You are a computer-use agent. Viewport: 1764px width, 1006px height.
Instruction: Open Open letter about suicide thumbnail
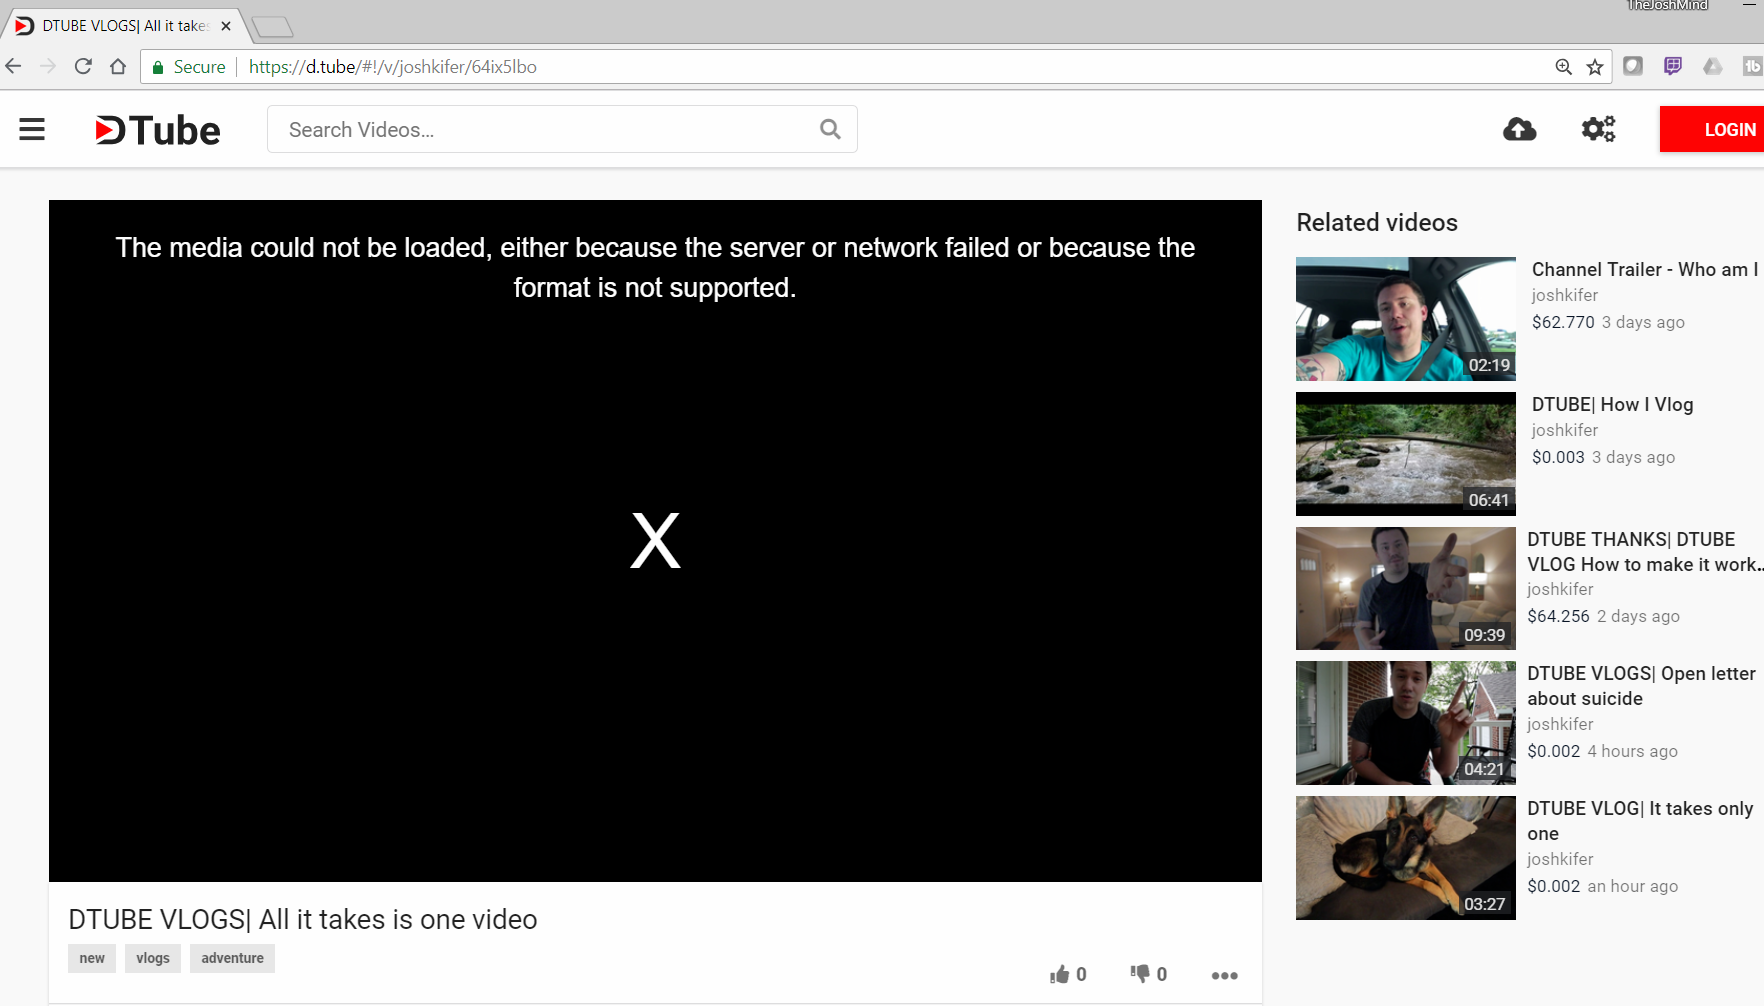click(1406, 723)
